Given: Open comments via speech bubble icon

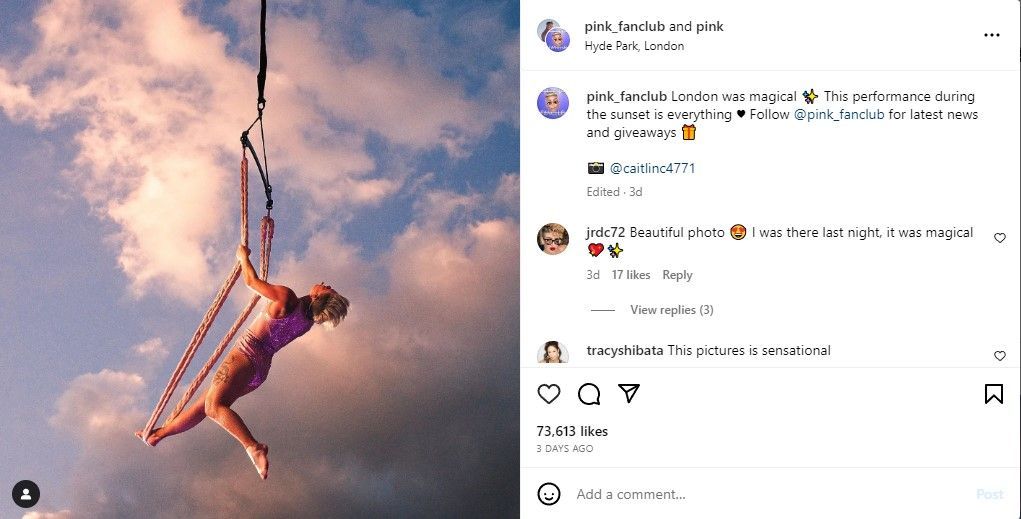Looking at the screenshot, I should pos(589,394).
